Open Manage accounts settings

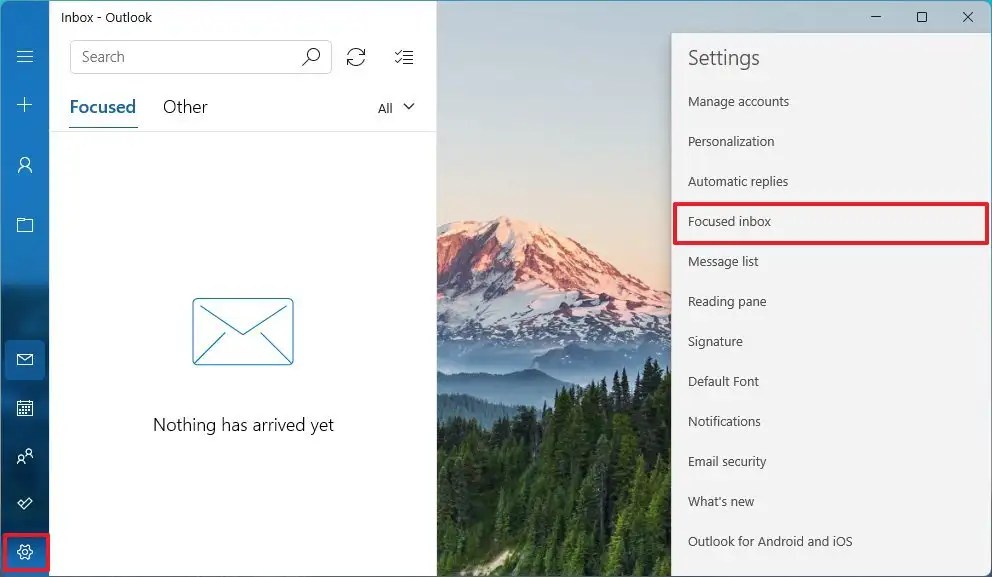tap(739, 101)
